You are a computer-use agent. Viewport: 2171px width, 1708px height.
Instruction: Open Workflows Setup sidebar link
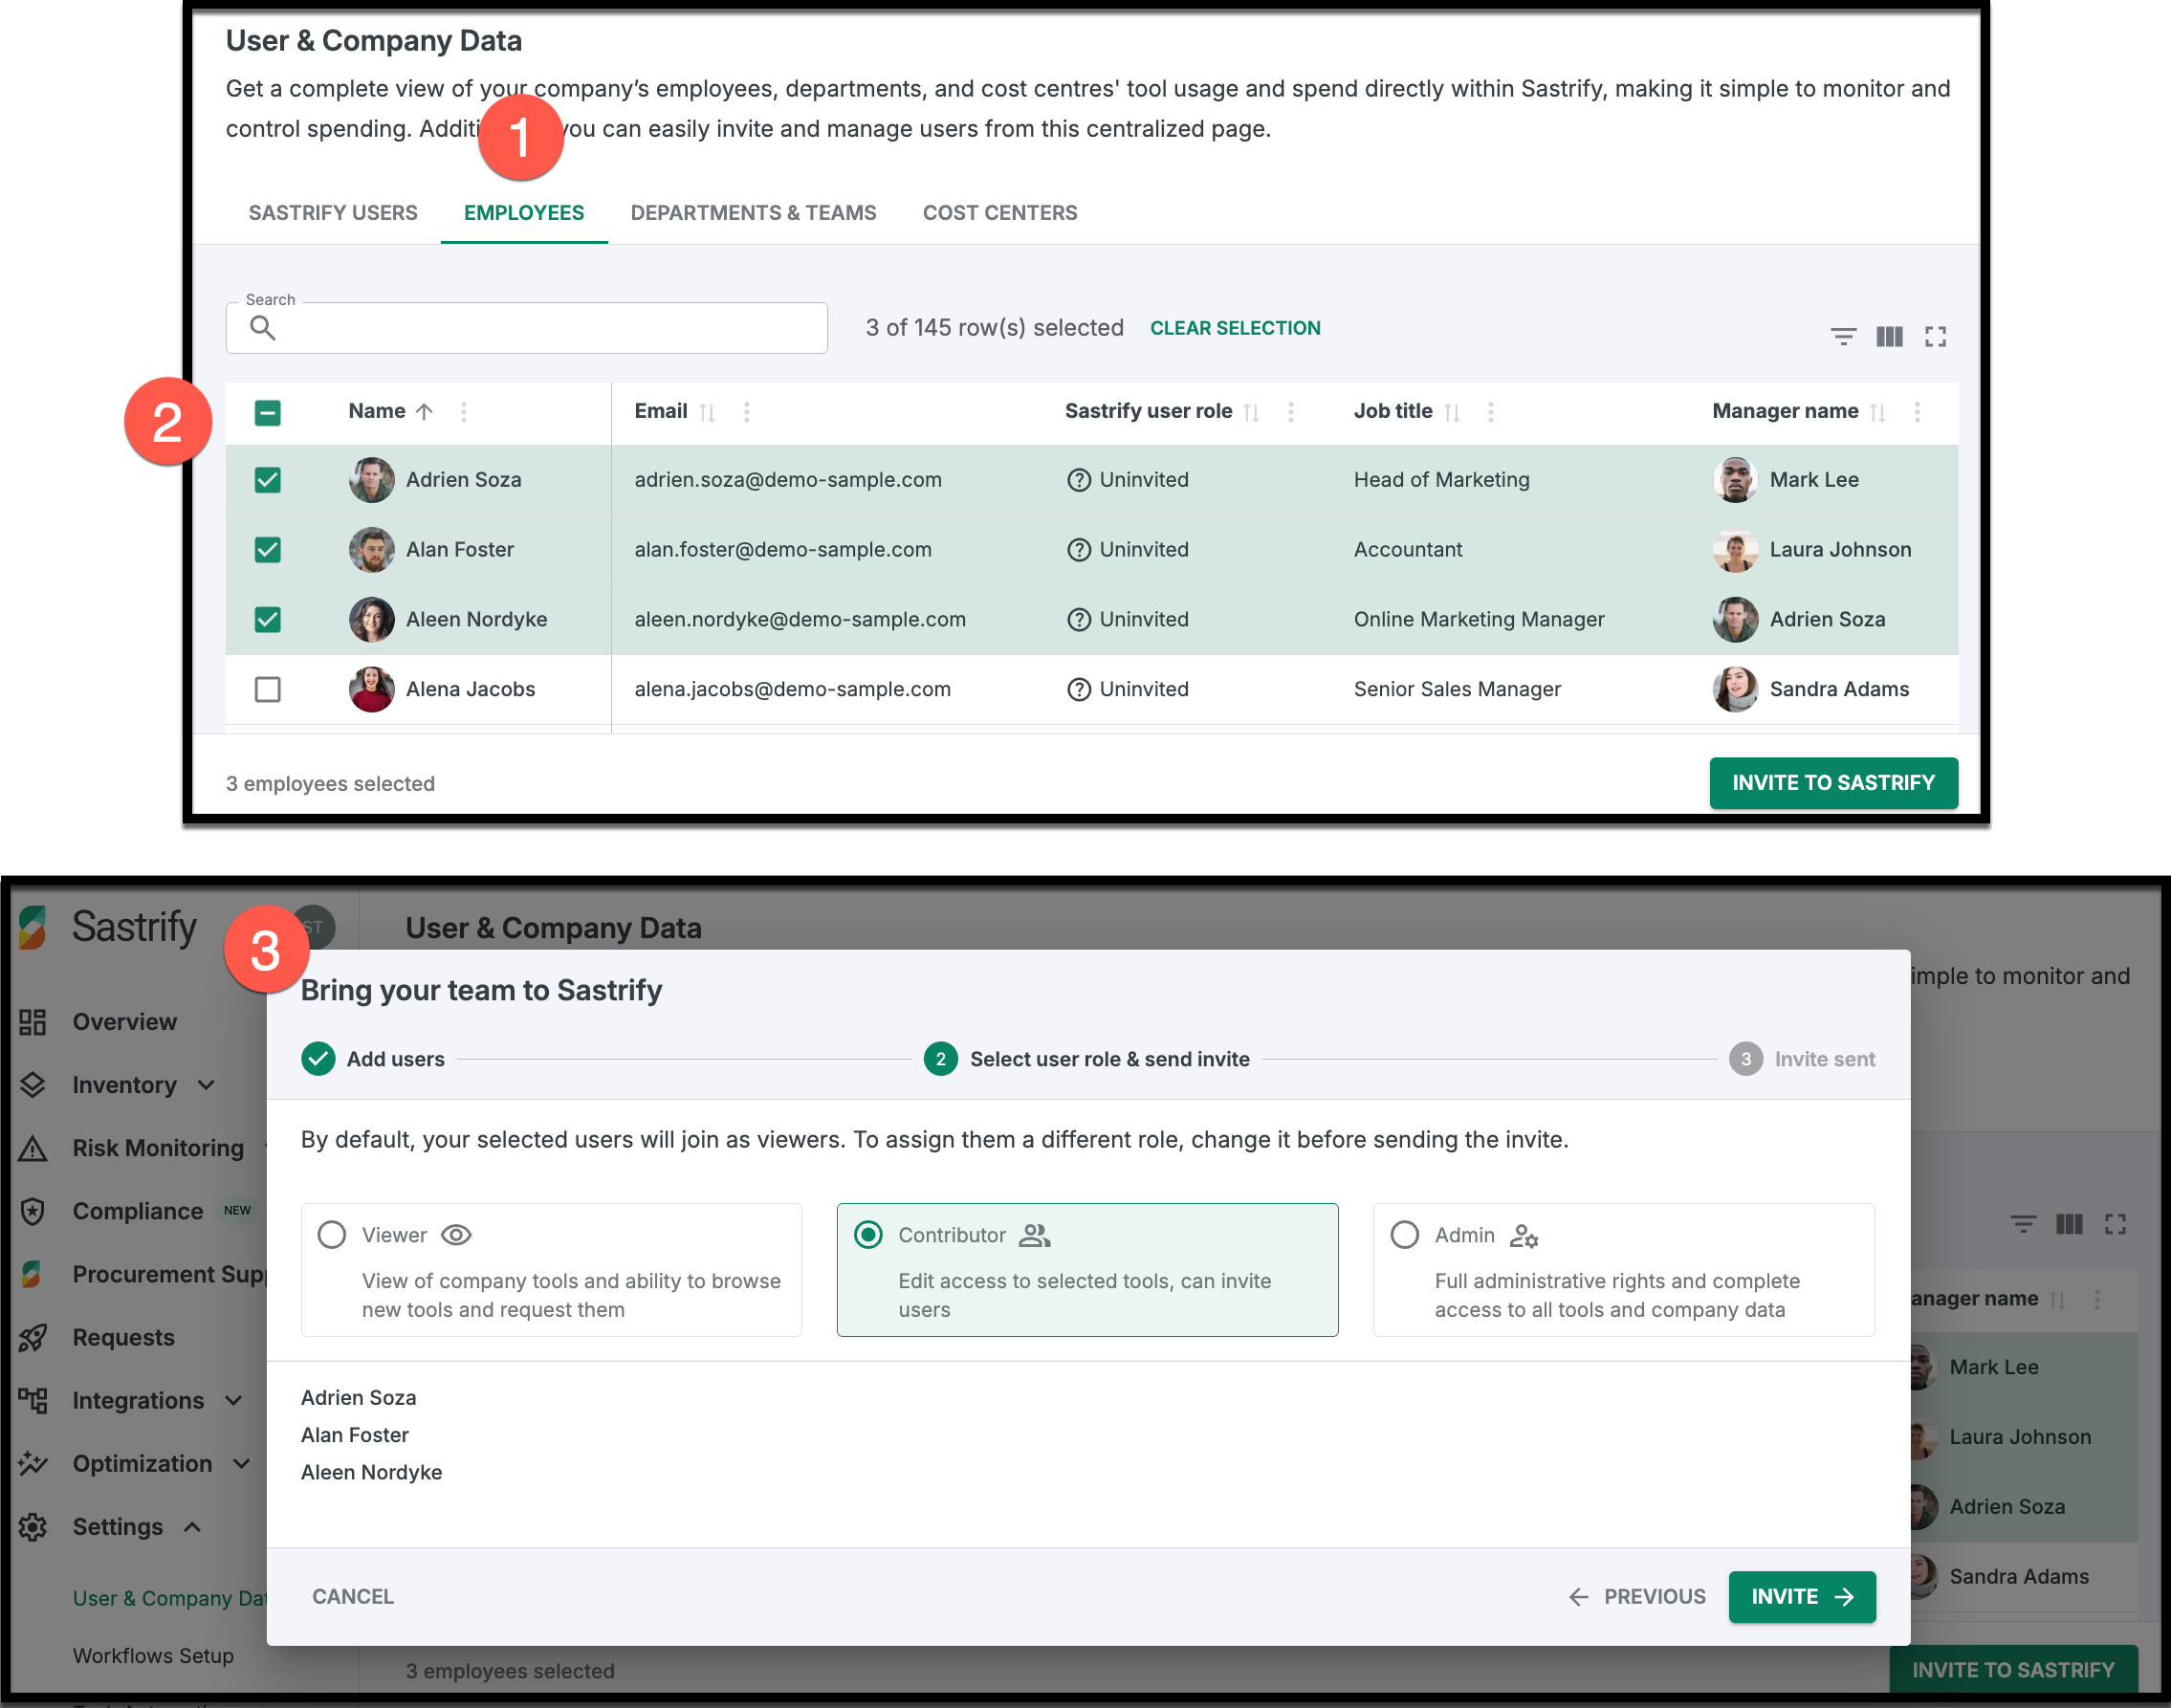[x=153, y=1656]
